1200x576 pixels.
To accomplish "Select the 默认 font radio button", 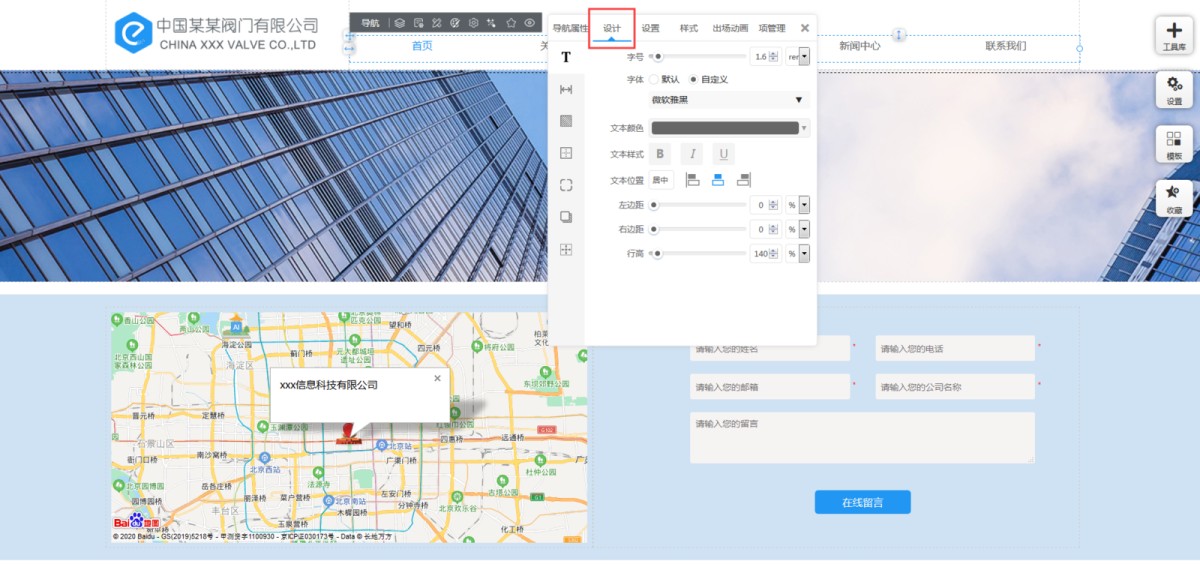I will tap(655, 79).
